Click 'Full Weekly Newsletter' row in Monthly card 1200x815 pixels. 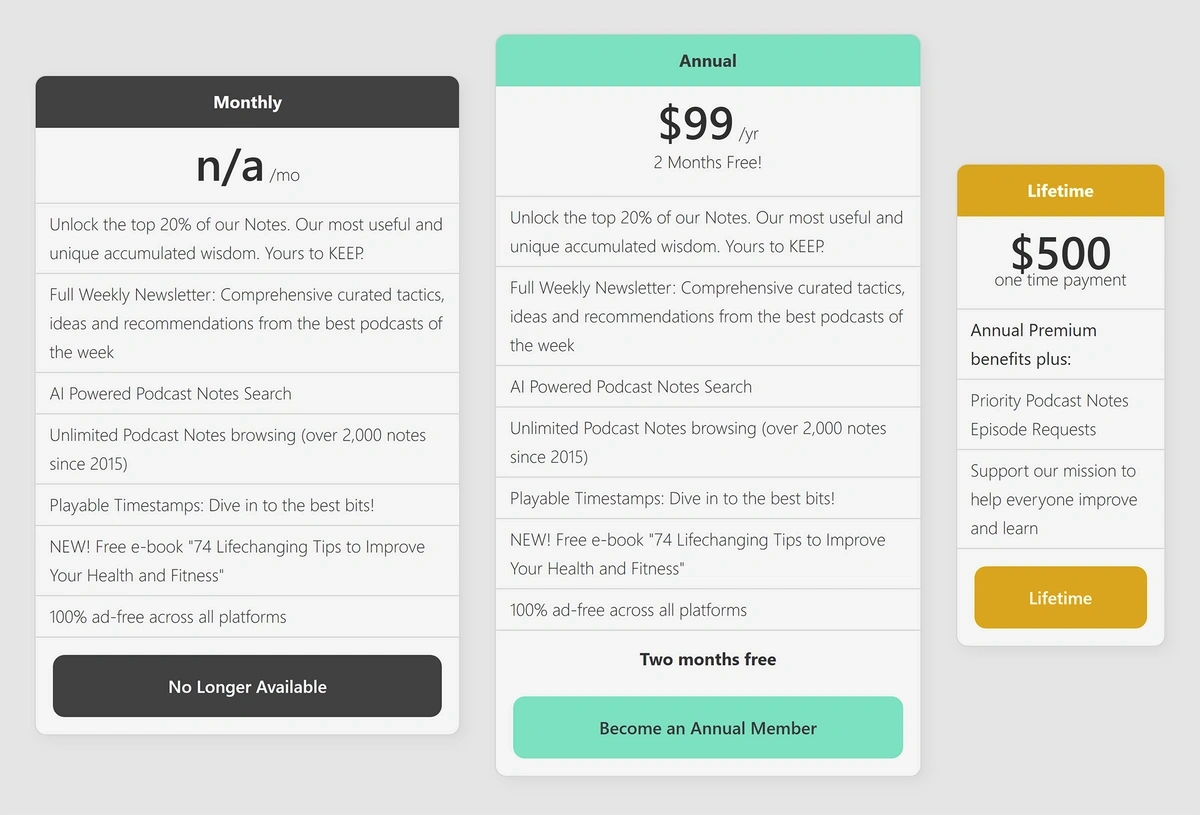coord(247,323)
